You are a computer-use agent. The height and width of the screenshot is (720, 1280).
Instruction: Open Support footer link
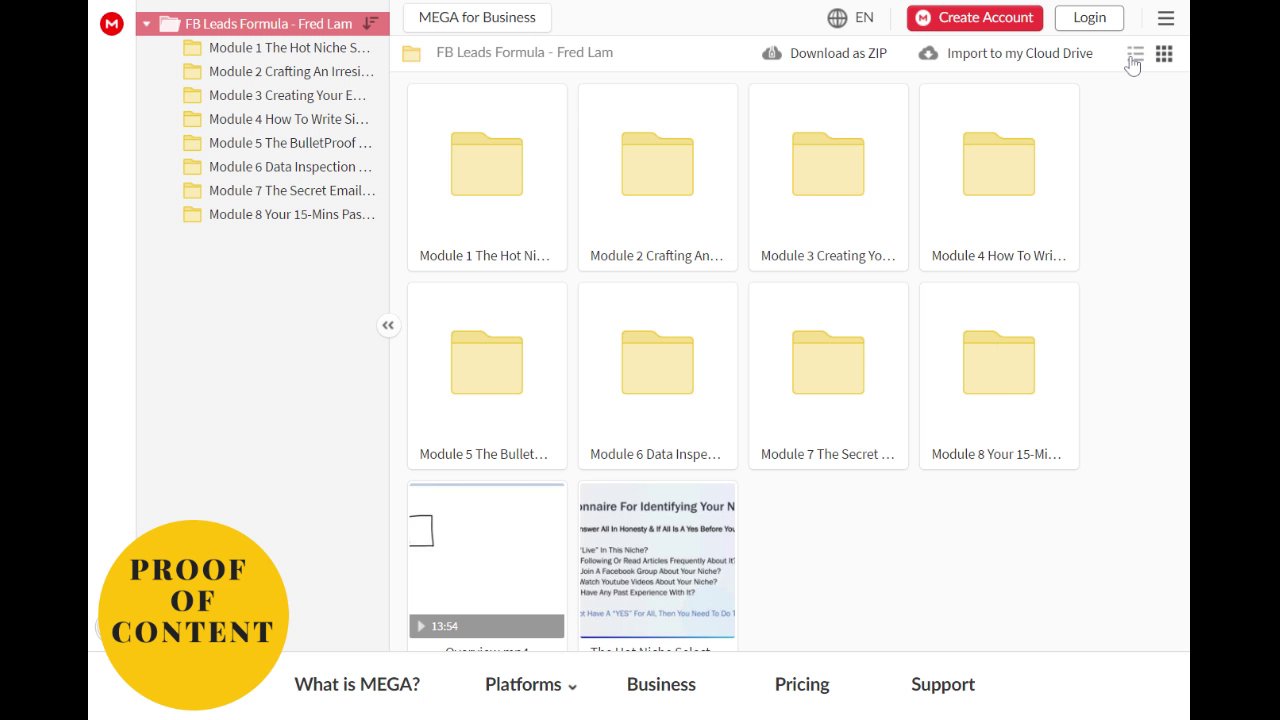tap(943, 684)
